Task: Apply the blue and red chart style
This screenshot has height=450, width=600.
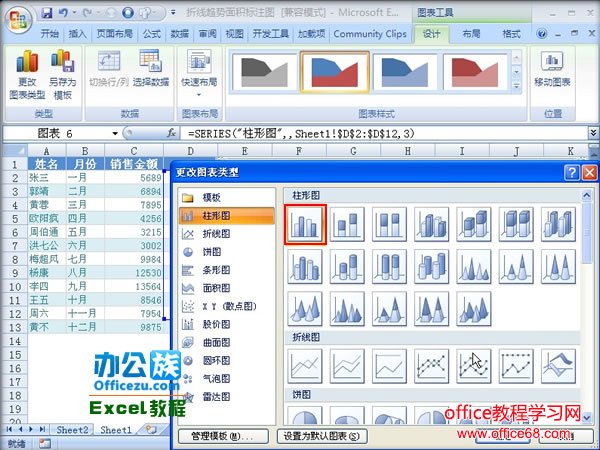Action: pos(335,72)
